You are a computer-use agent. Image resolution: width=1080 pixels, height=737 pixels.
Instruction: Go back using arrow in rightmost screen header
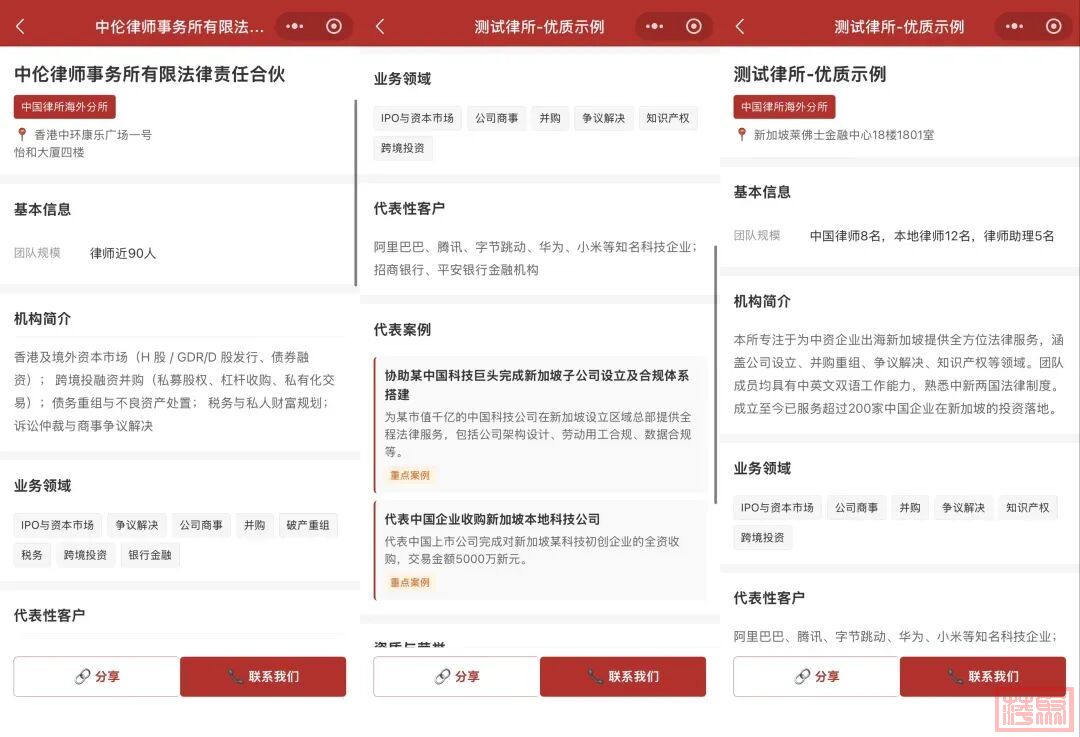[x=740, y=27]
